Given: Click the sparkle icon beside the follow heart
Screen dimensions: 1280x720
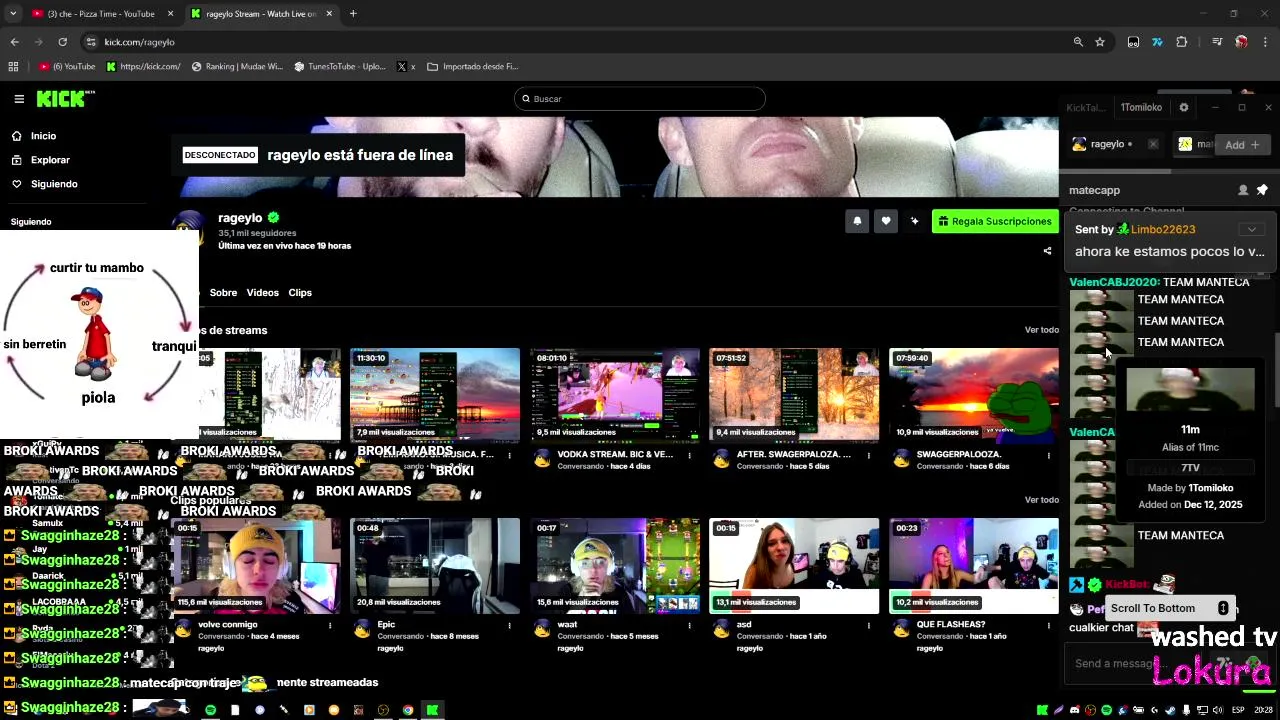Looking at the screenshot, I should click(x=914, y=221).
